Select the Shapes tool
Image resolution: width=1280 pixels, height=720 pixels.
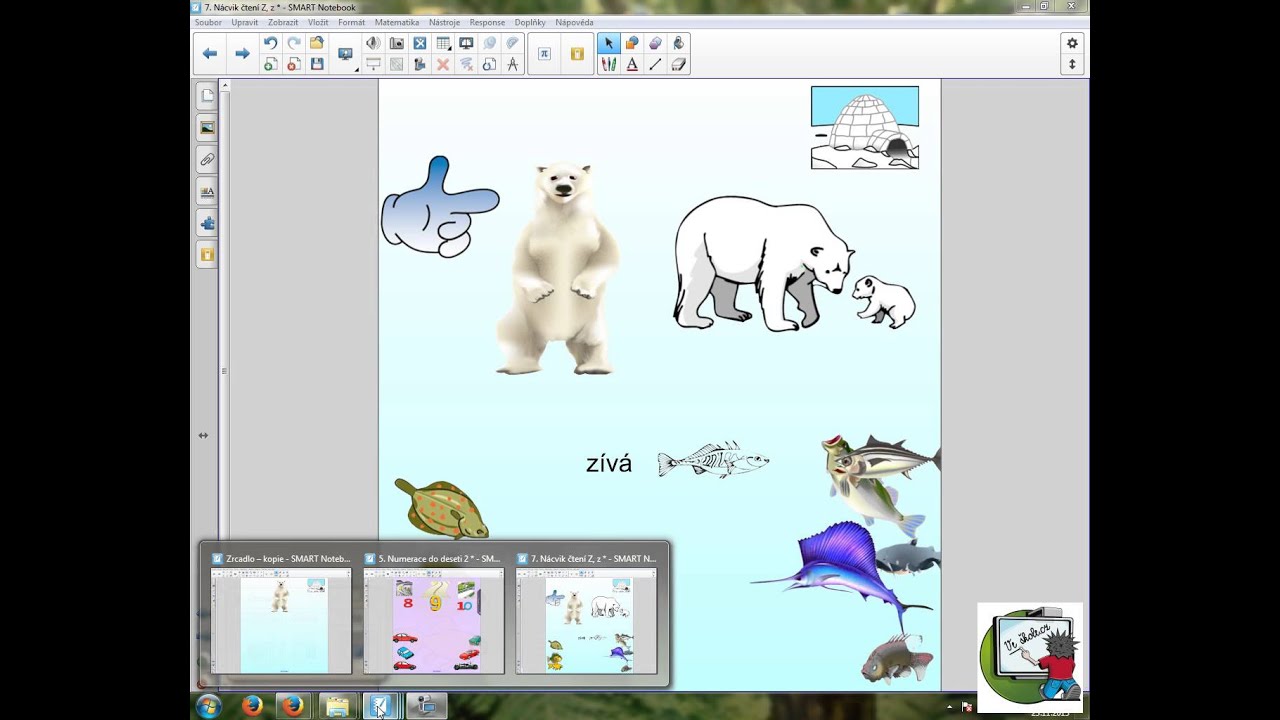click(x=632, y=43)
